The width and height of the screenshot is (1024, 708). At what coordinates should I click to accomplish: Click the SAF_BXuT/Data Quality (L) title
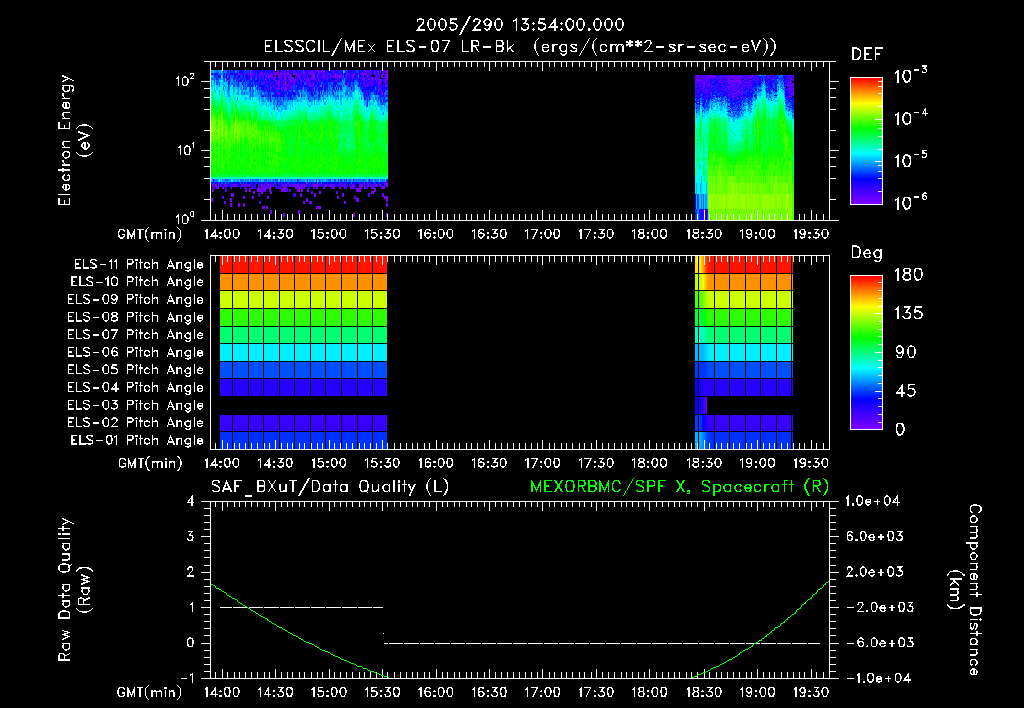click(330, 487)
